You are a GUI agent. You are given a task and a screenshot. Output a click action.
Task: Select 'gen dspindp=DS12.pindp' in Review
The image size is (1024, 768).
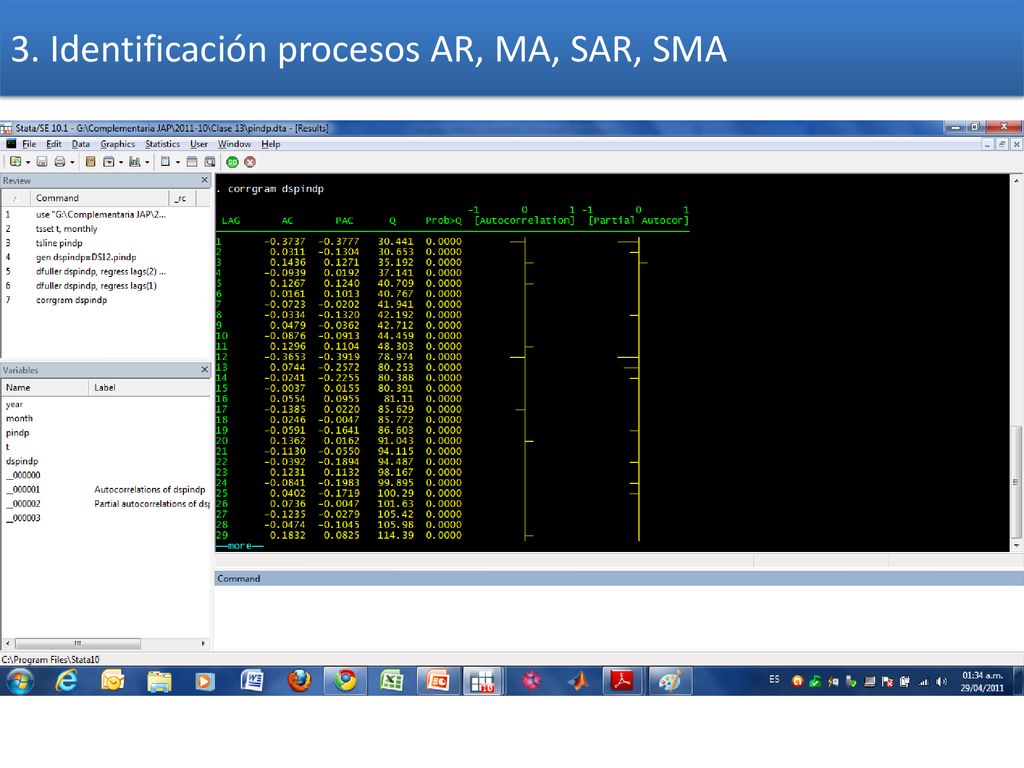86,257
